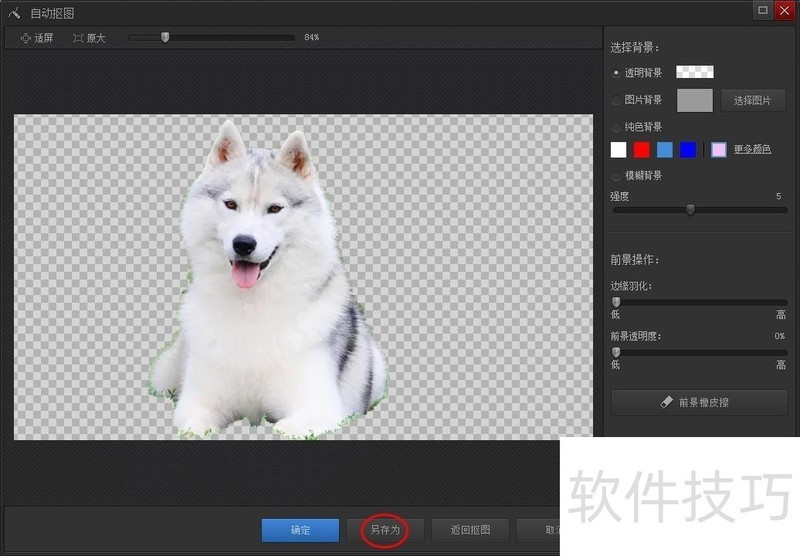Pick the light blue color swatch
800x556 pixels.
tap(665, 150)
